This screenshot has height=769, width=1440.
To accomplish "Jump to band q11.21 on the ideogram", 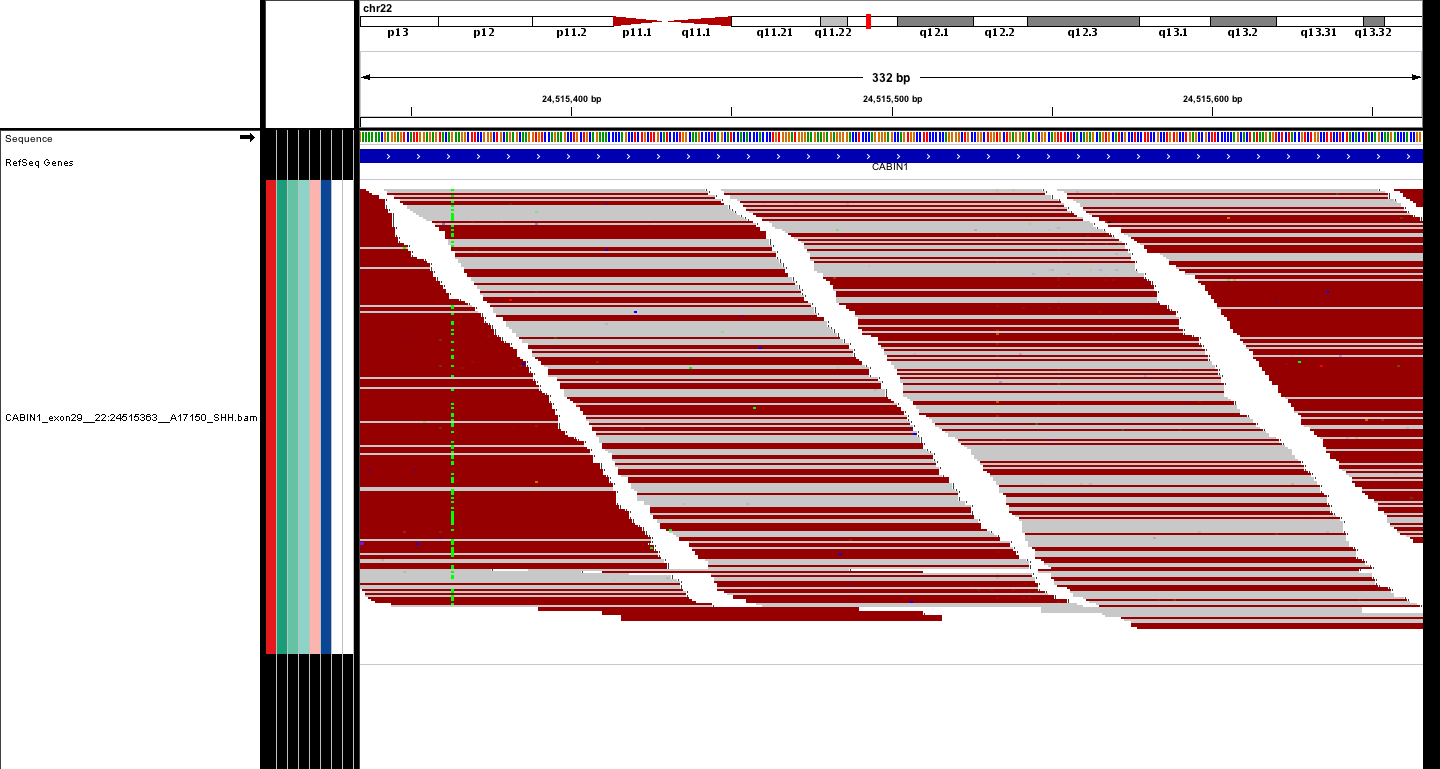I will coord(776,21).
